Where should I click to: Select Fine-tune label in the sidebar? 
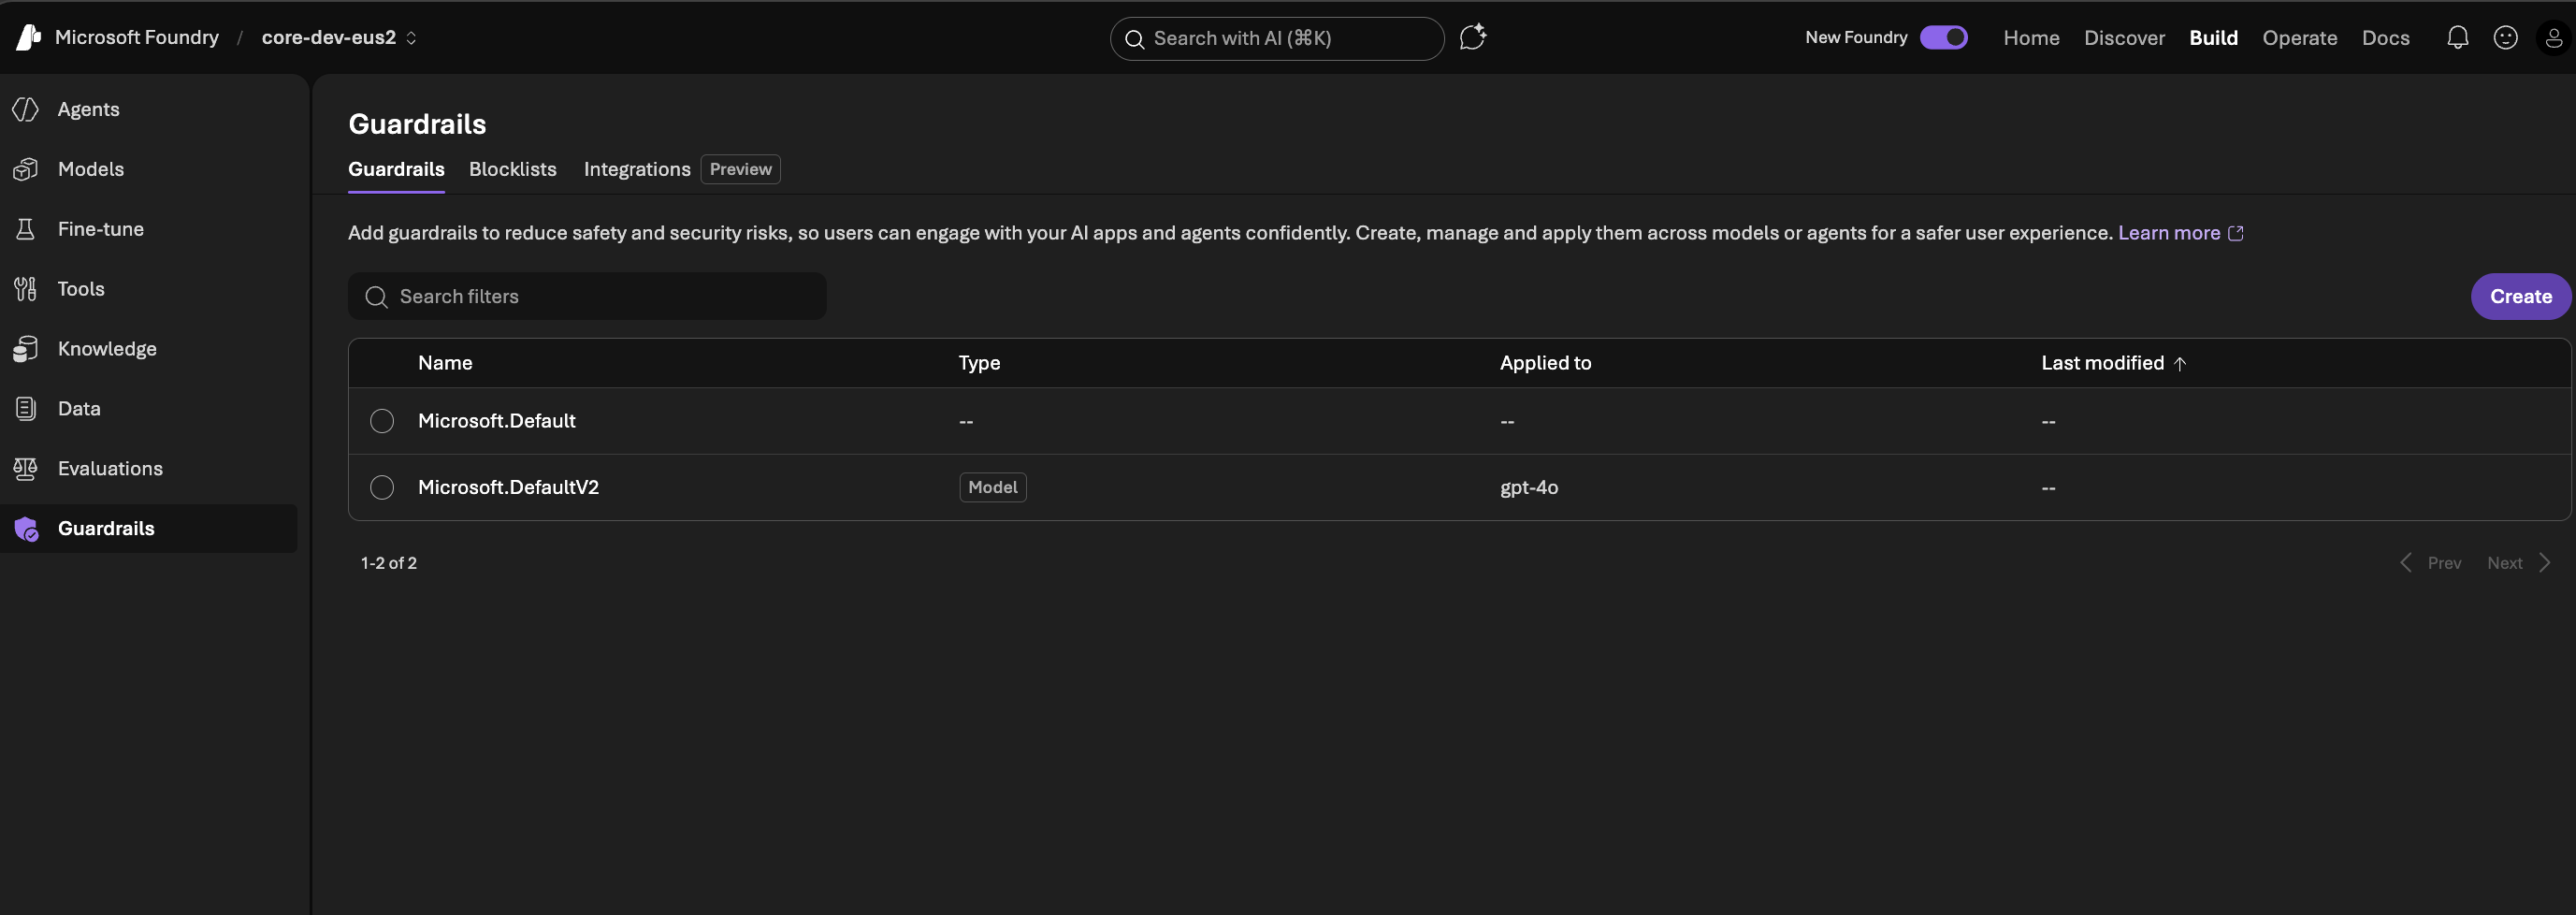101,229
